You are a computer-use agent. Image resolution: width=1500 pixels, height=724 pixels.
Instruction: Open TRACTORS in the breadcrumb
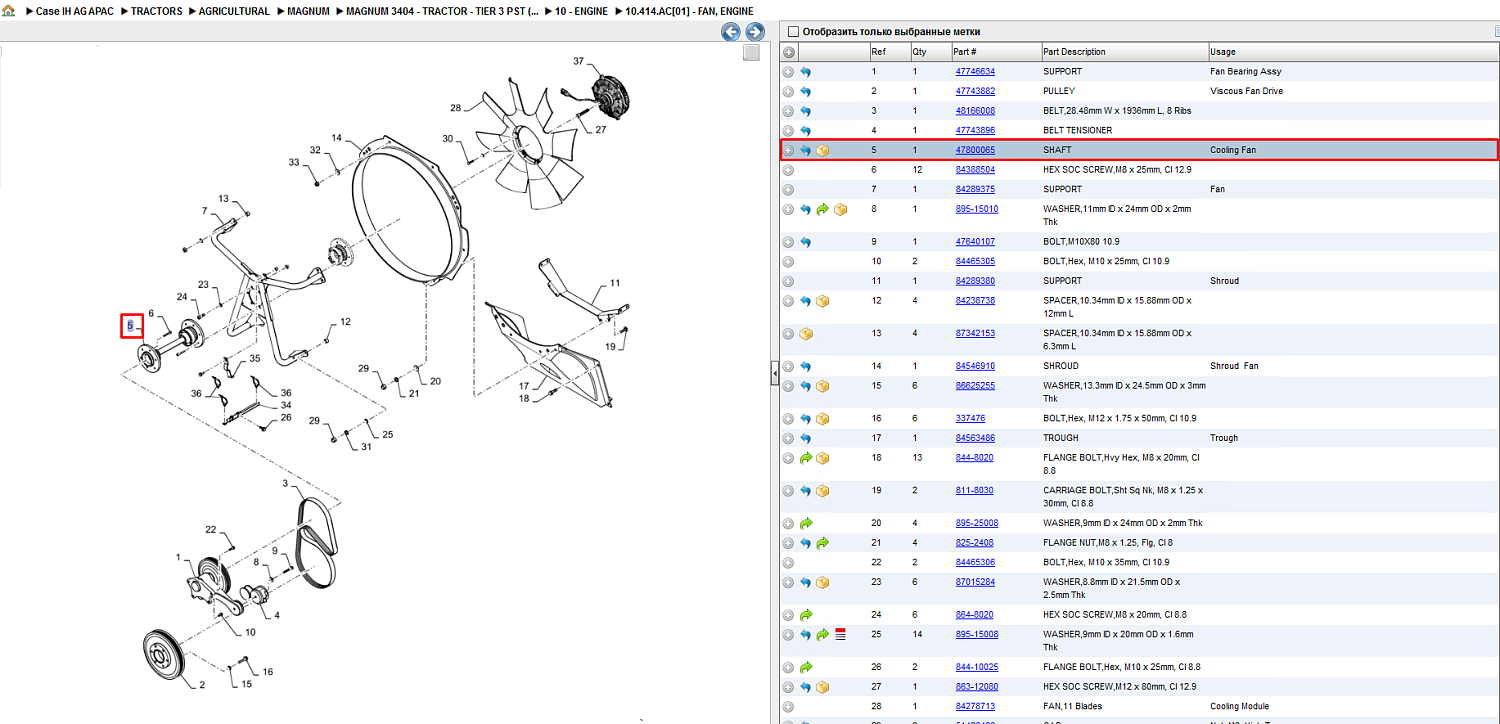tap(157, 11)
